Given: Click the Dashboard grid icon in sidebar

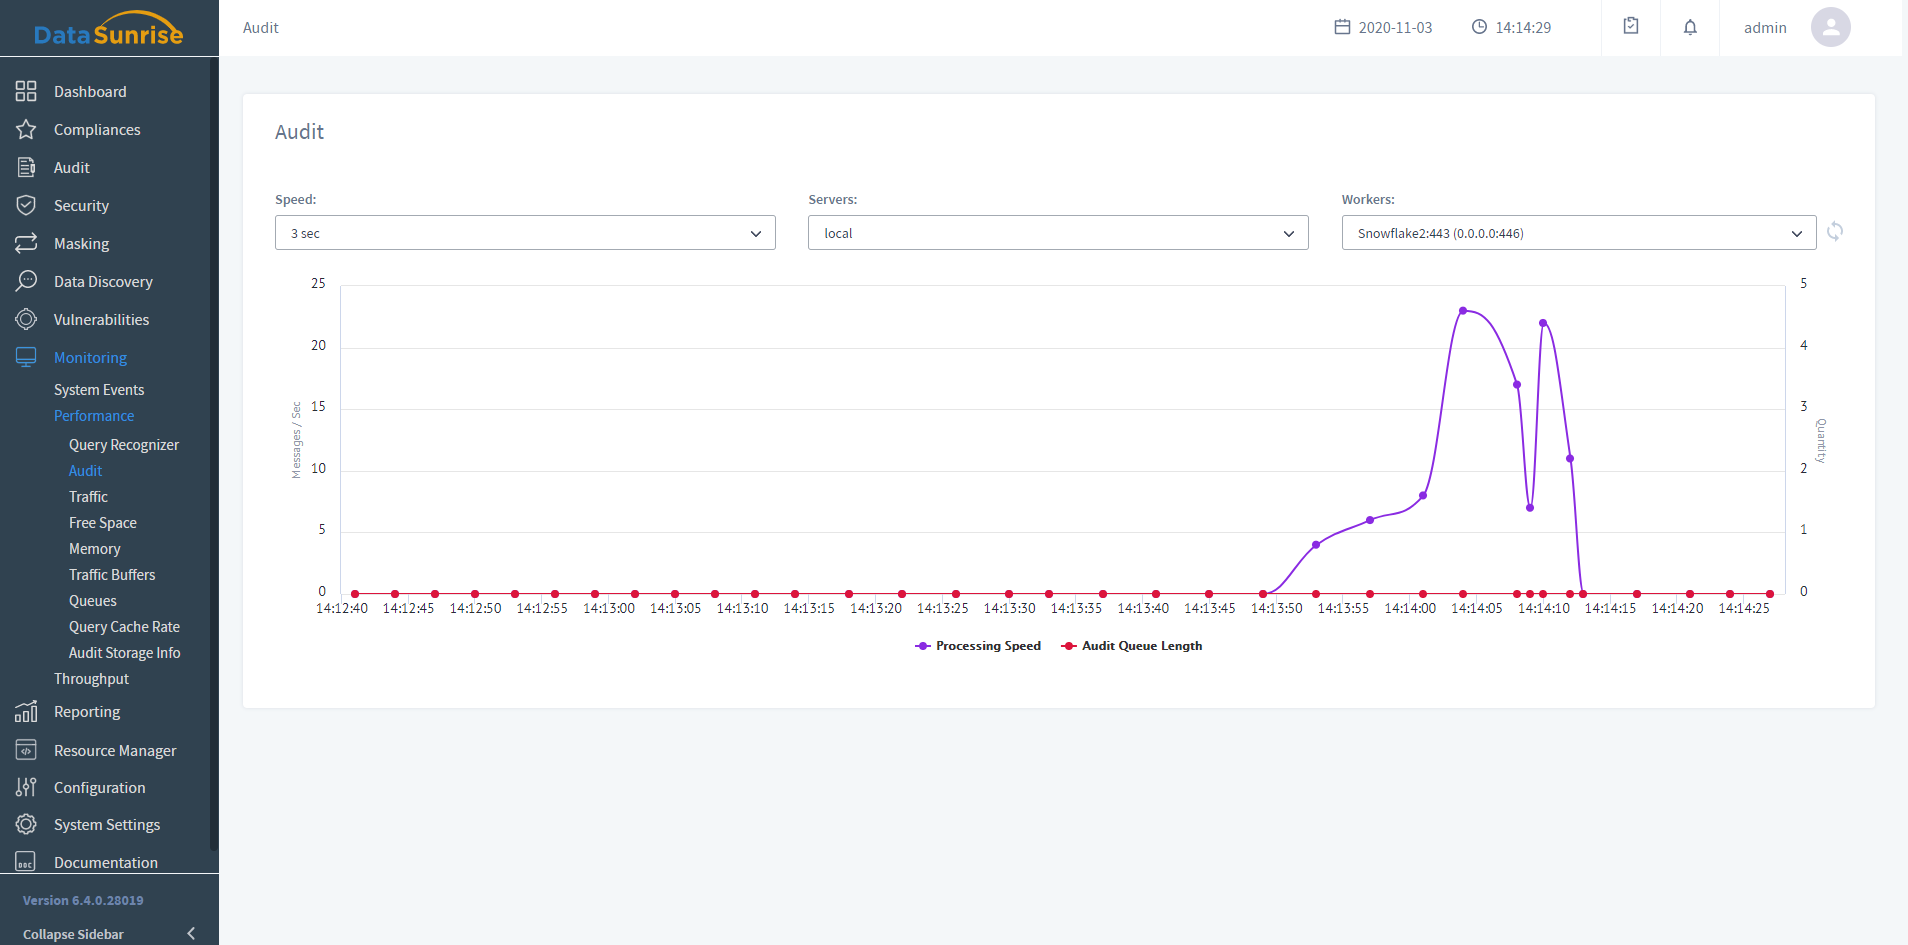Looking at the screenshot, I should (26, 92).
